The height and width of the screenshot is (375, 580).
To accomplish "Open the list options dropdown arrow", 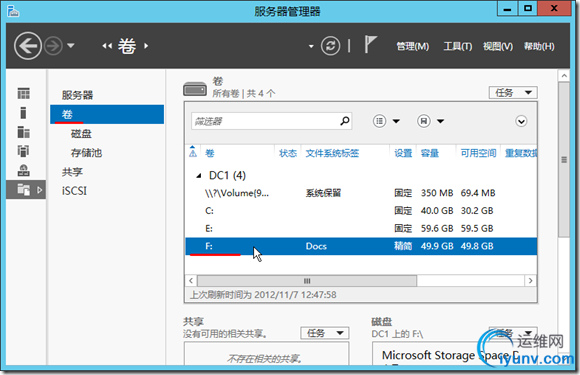I will pyautogui.click(x=396, y=121).
